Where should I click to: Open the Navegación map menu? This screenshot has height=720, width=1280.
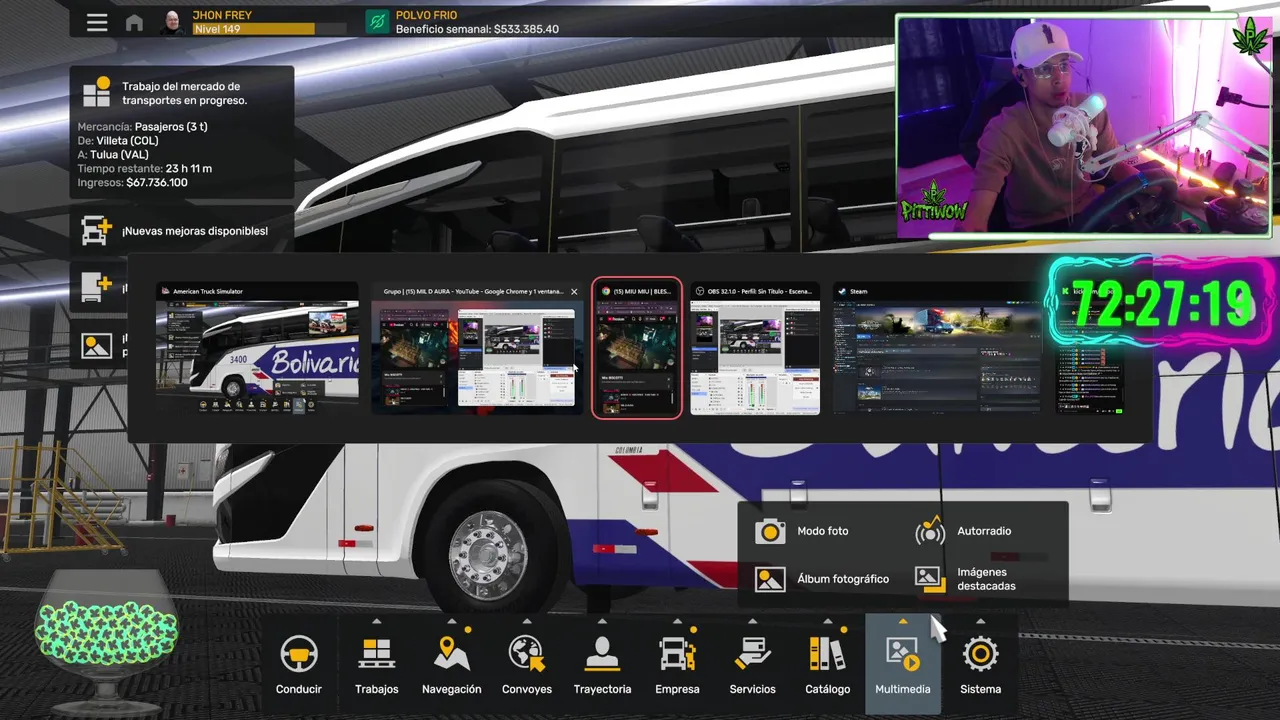point(452,665)
